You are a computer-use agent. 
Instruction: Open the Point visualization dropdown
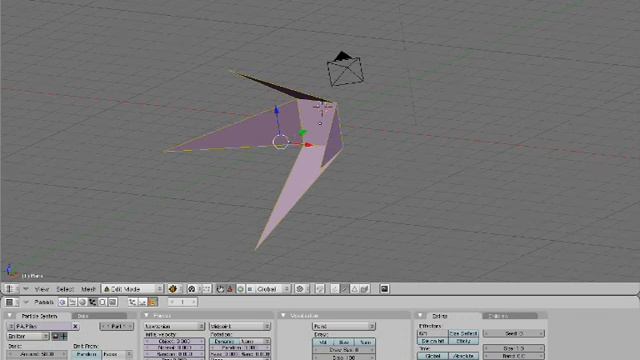click(344, 326)
